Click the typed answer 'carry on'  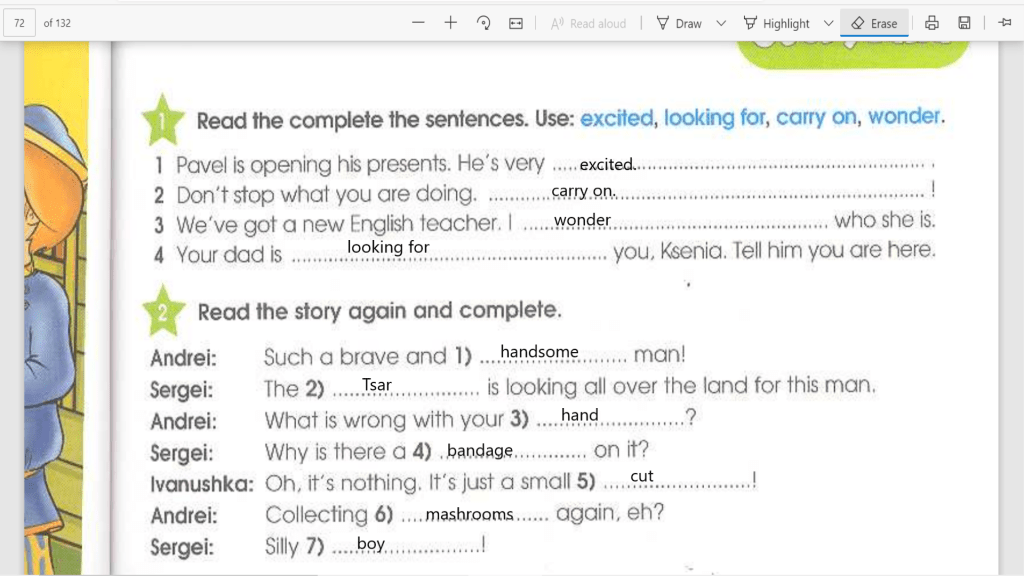pyautogui.click(x=583, y=191)
